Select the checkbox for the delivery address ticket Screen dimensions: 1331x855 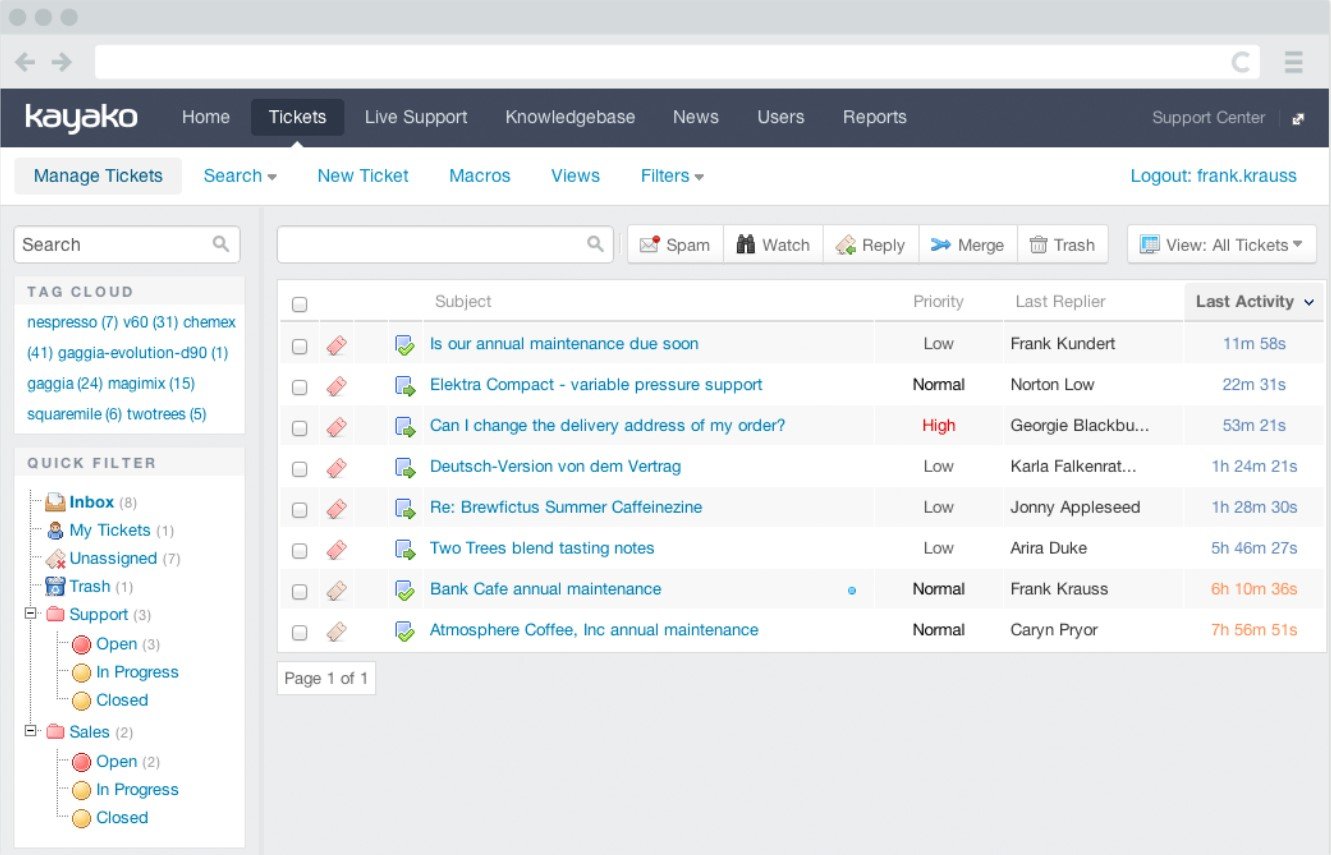[299, 428]
